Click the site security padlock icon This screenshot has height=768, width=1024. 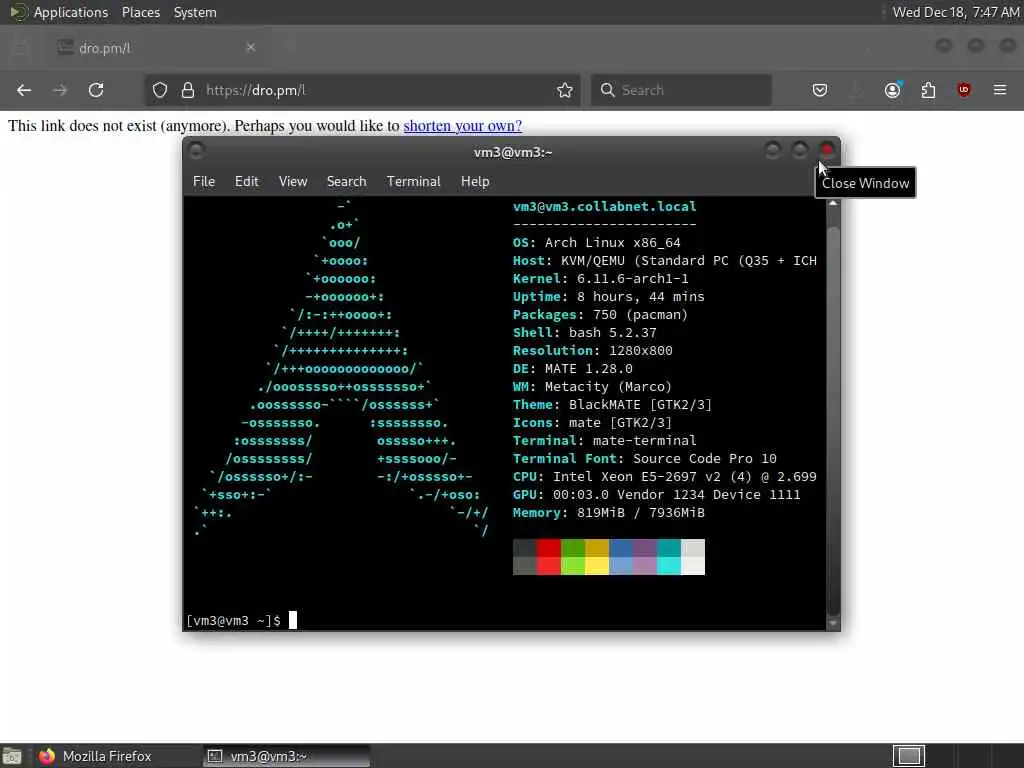coord(187,90)
